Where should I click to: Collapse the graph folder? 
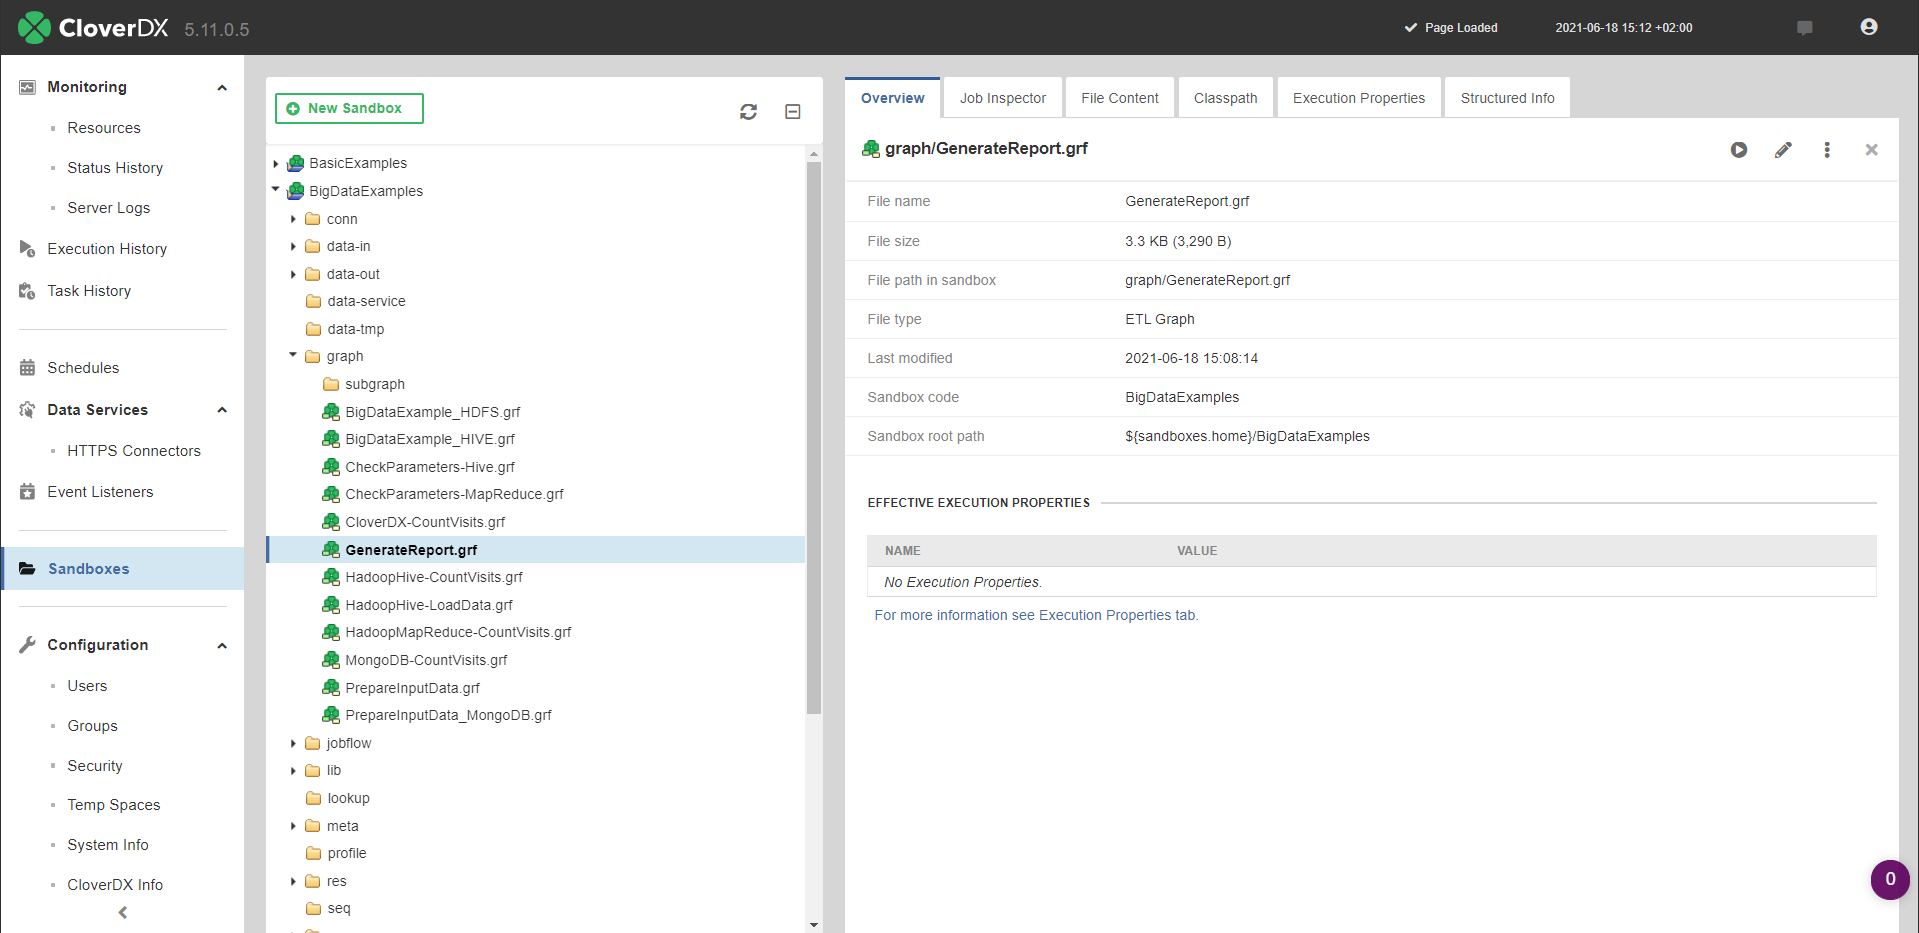tap(293, 355)
